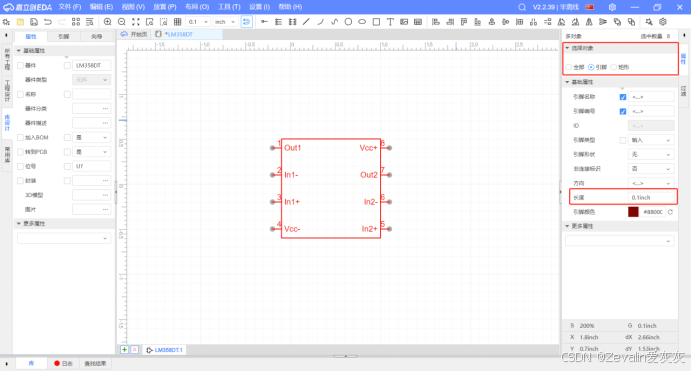Image resolution: width=692 pixels, height=371 pixels.
Task: Open the grid size 0.1 dropdown
Action: (198, 22)
